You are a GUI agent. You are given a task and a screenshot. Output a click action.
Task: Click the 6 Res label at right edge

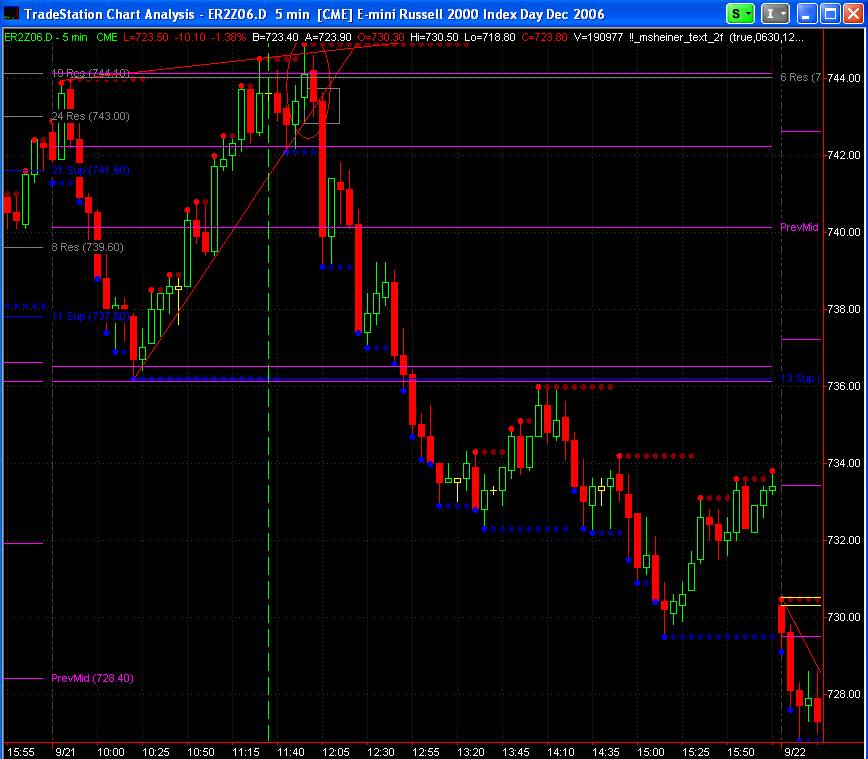tap(800, 78)
